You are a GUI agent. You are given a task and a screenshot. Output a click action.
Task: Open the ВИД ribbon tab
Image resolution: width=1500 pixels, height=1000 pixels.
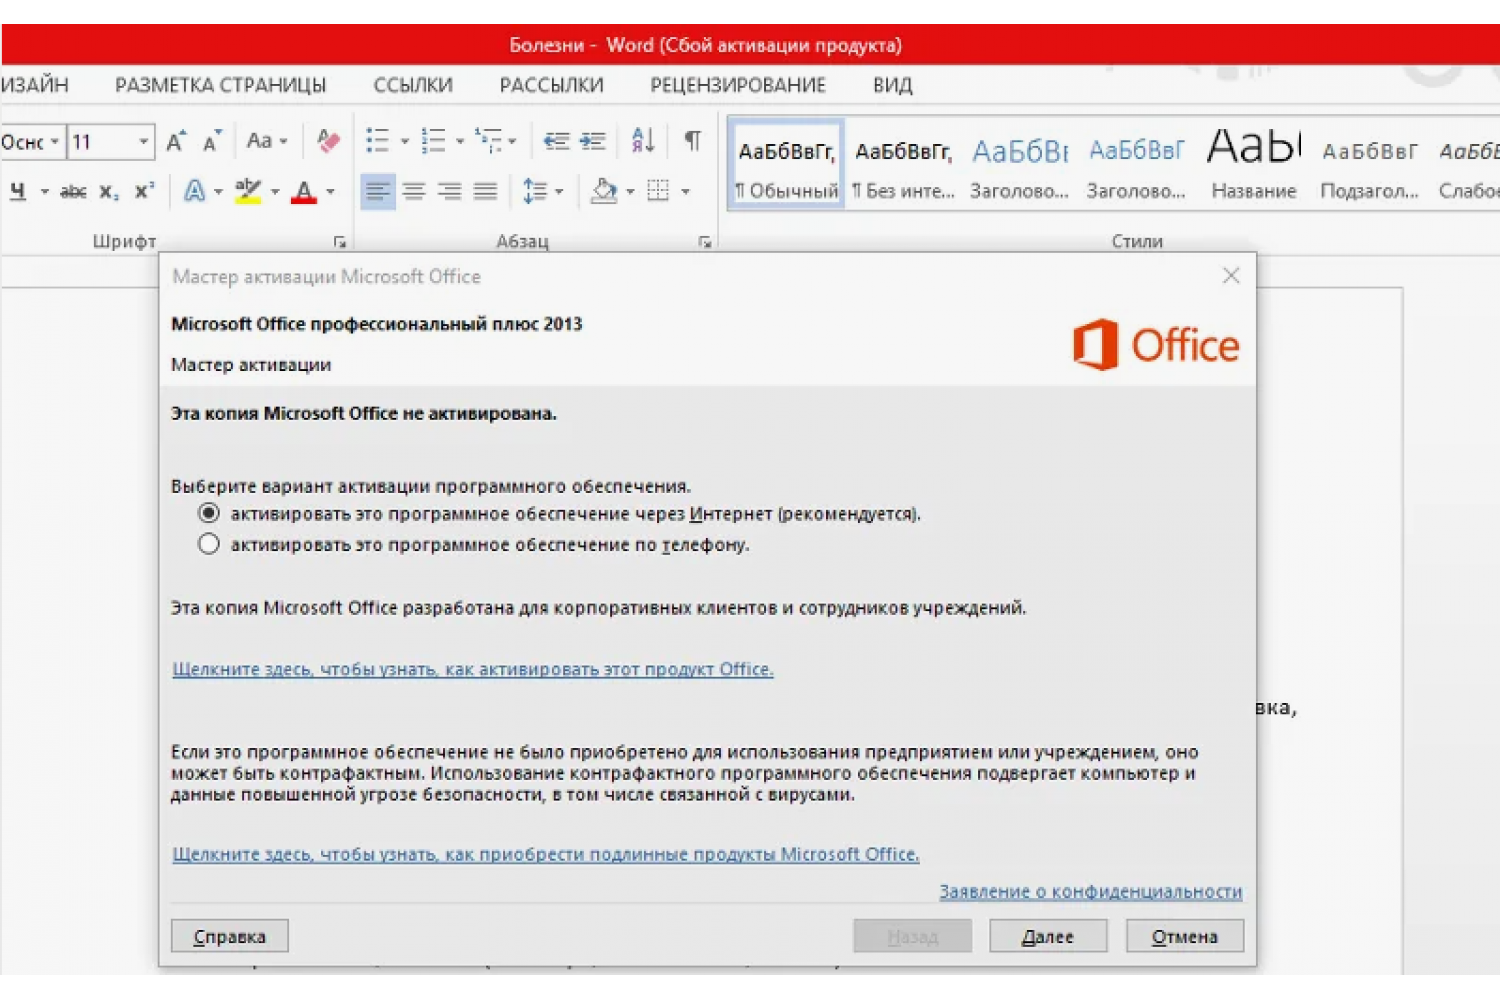point(892,85)
